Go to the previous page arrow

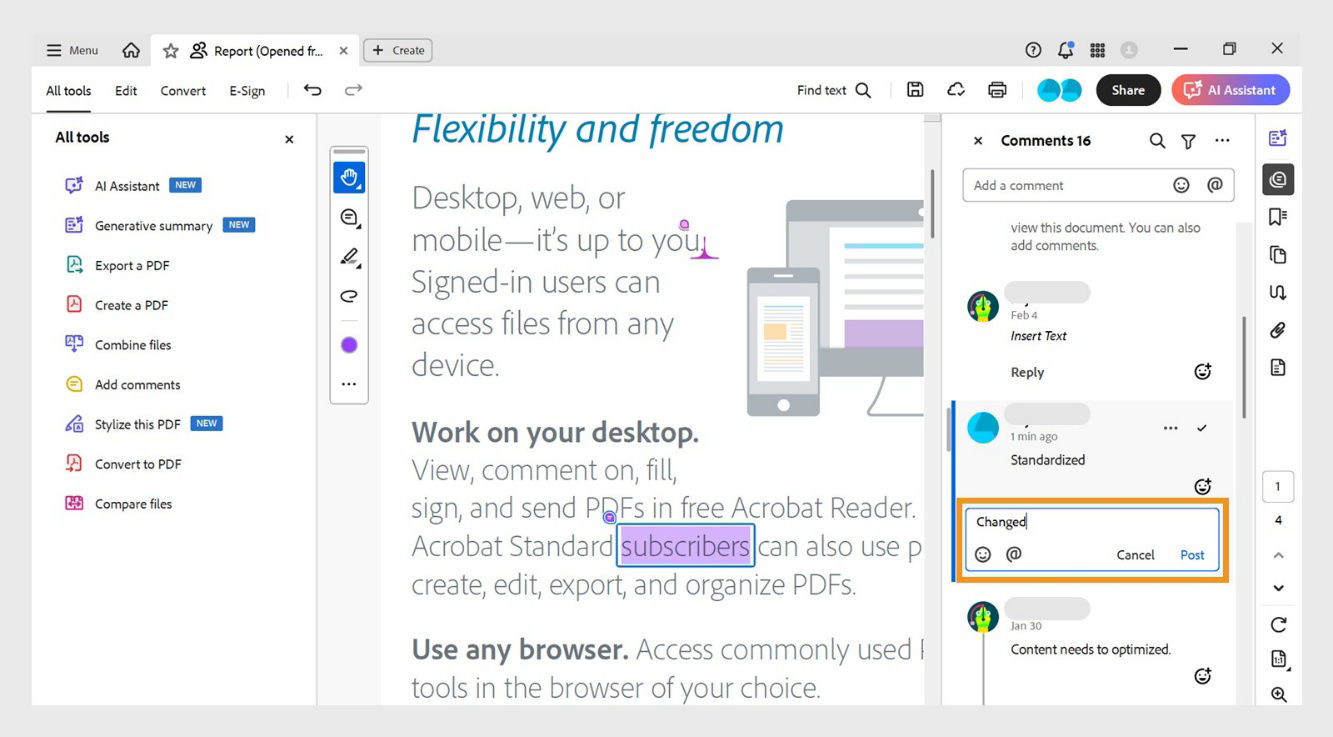[1278, 555]
